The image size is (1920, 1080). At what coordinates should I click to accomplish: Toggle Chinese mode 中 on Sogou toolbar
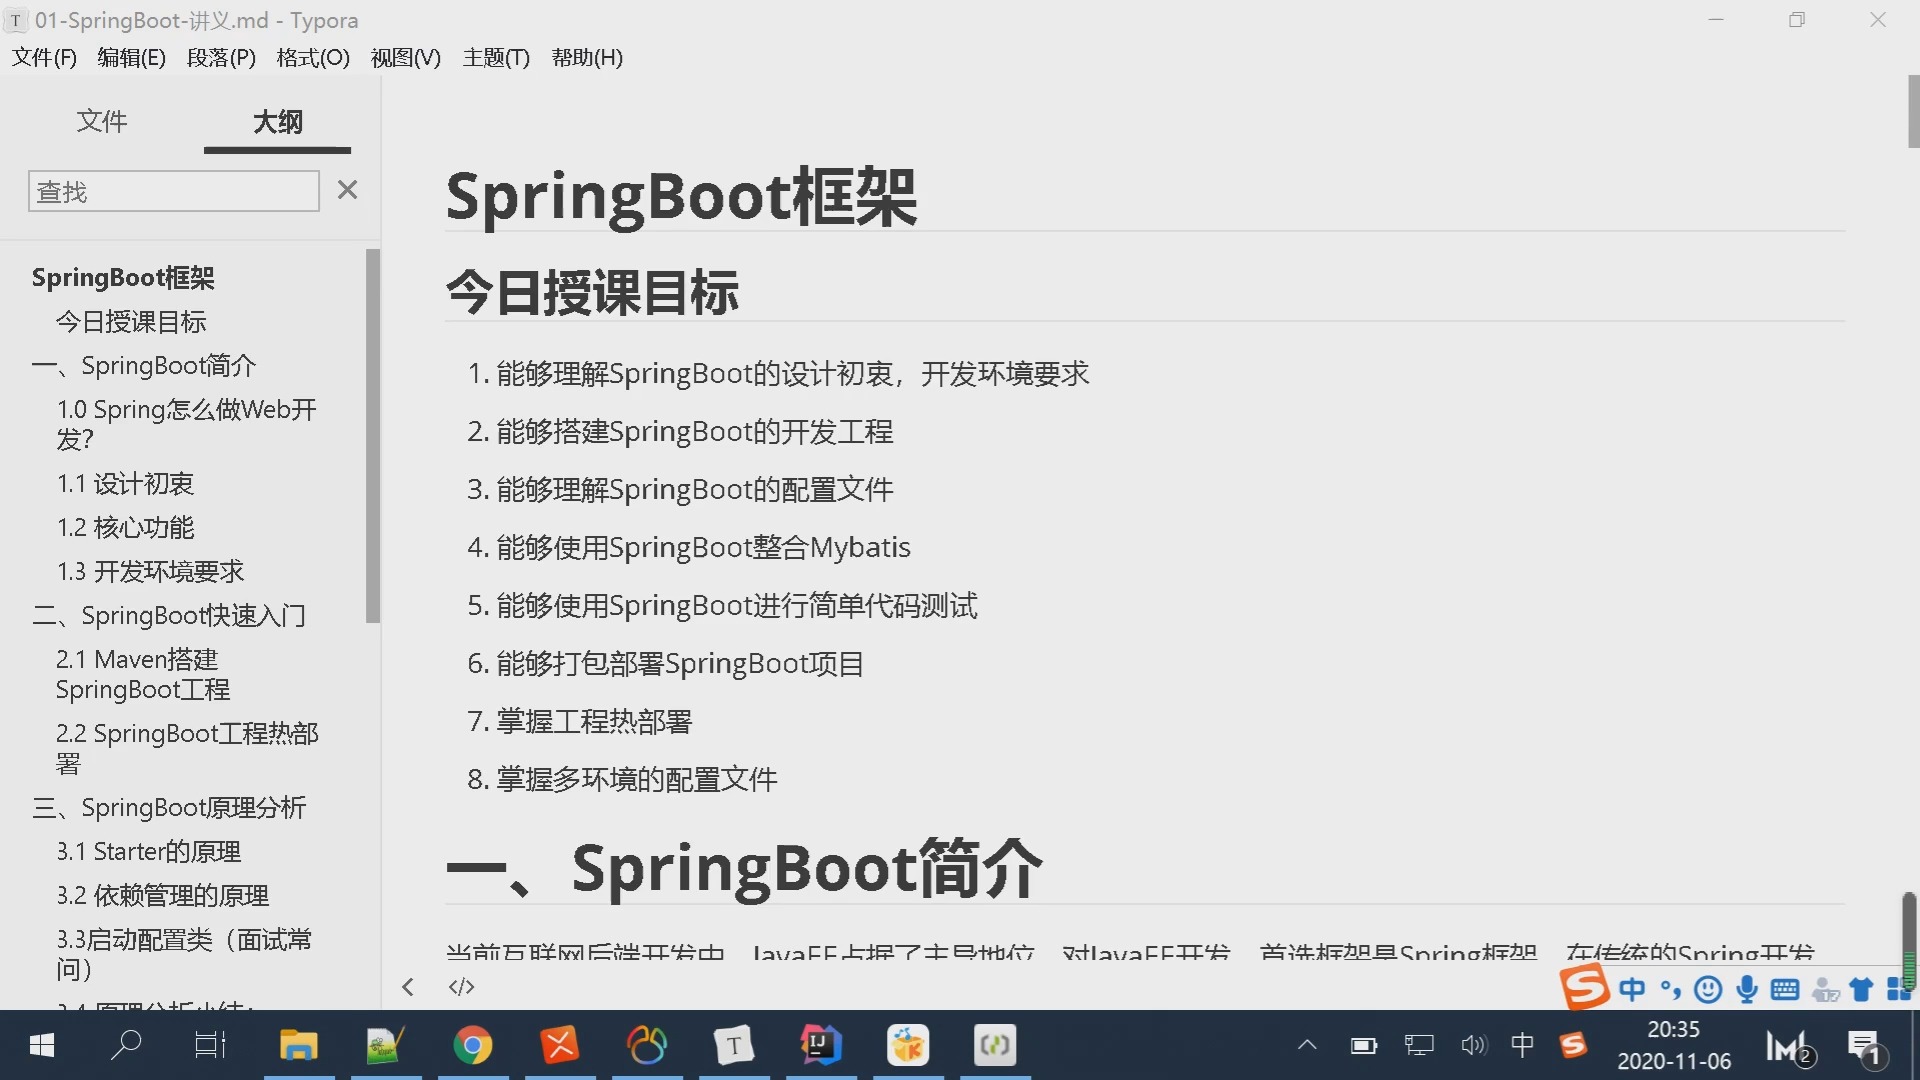point(1632,990)
